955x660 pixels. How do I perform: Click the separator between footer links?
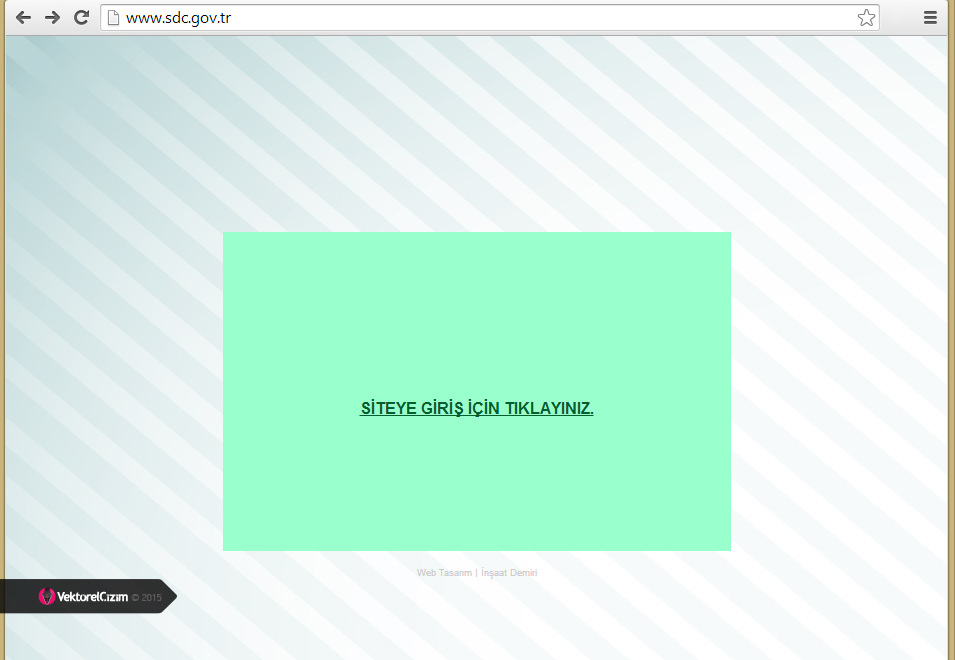[x=476, y=573]
